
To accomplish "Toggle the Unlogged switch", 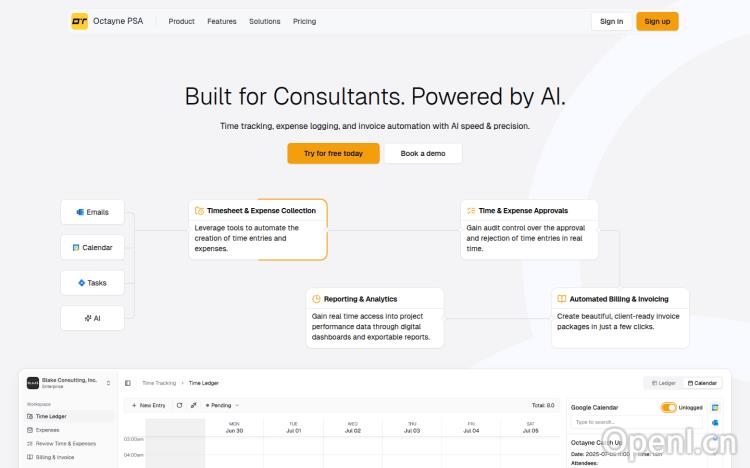I will tap(668, 407).
